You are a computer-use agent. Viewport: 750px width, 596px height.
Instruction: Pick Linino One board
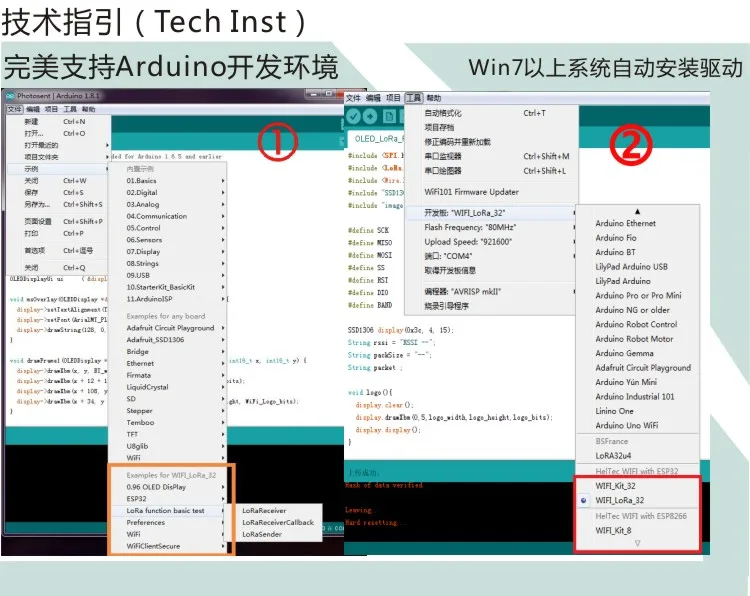point(614,411)
